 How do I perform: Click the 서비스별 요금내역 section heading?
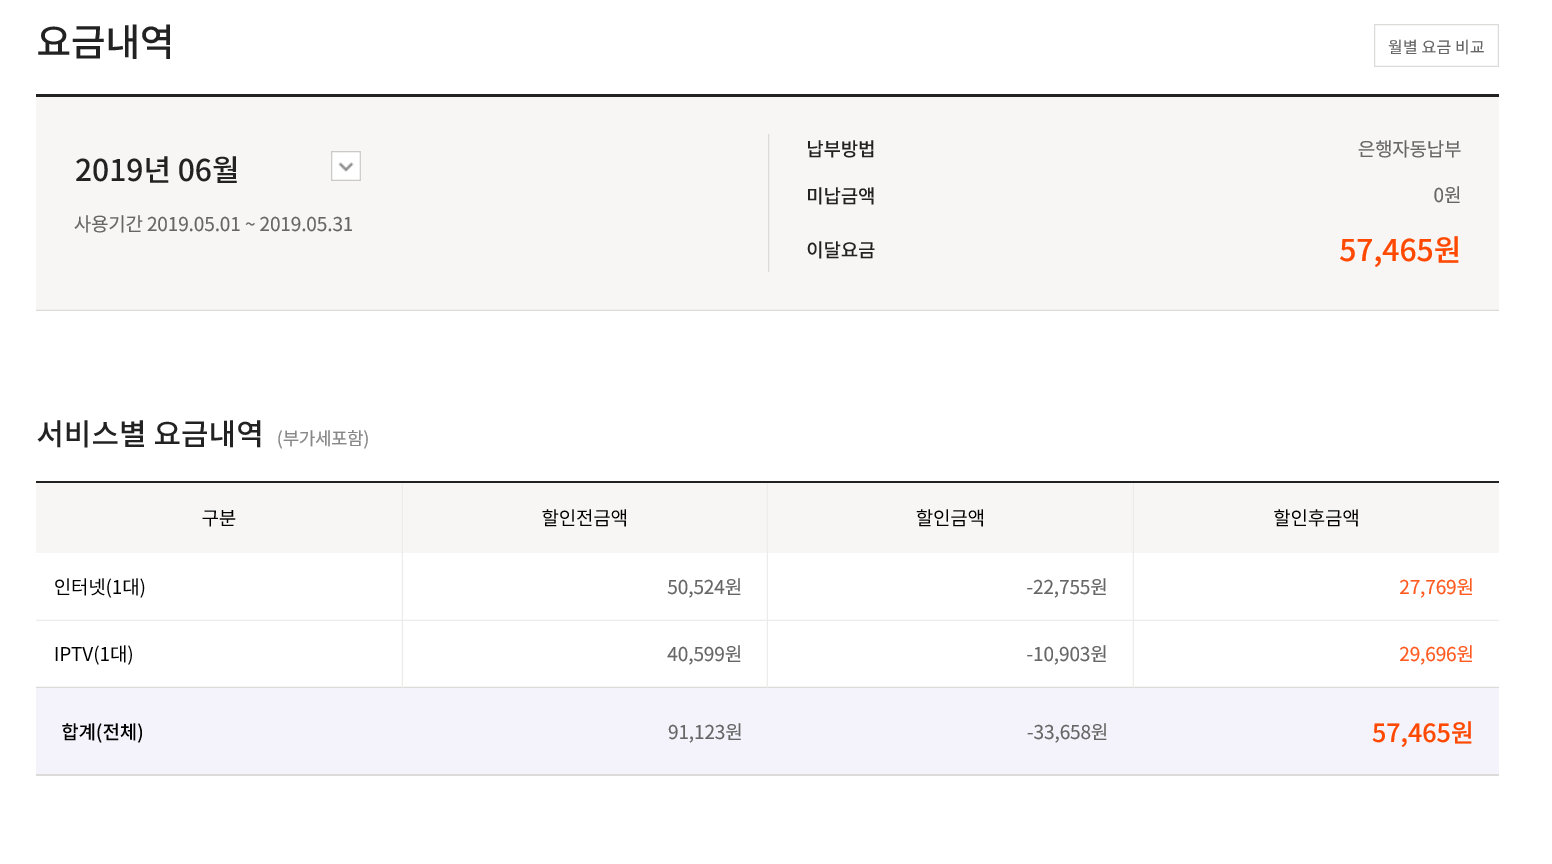(x=150, y=434)
